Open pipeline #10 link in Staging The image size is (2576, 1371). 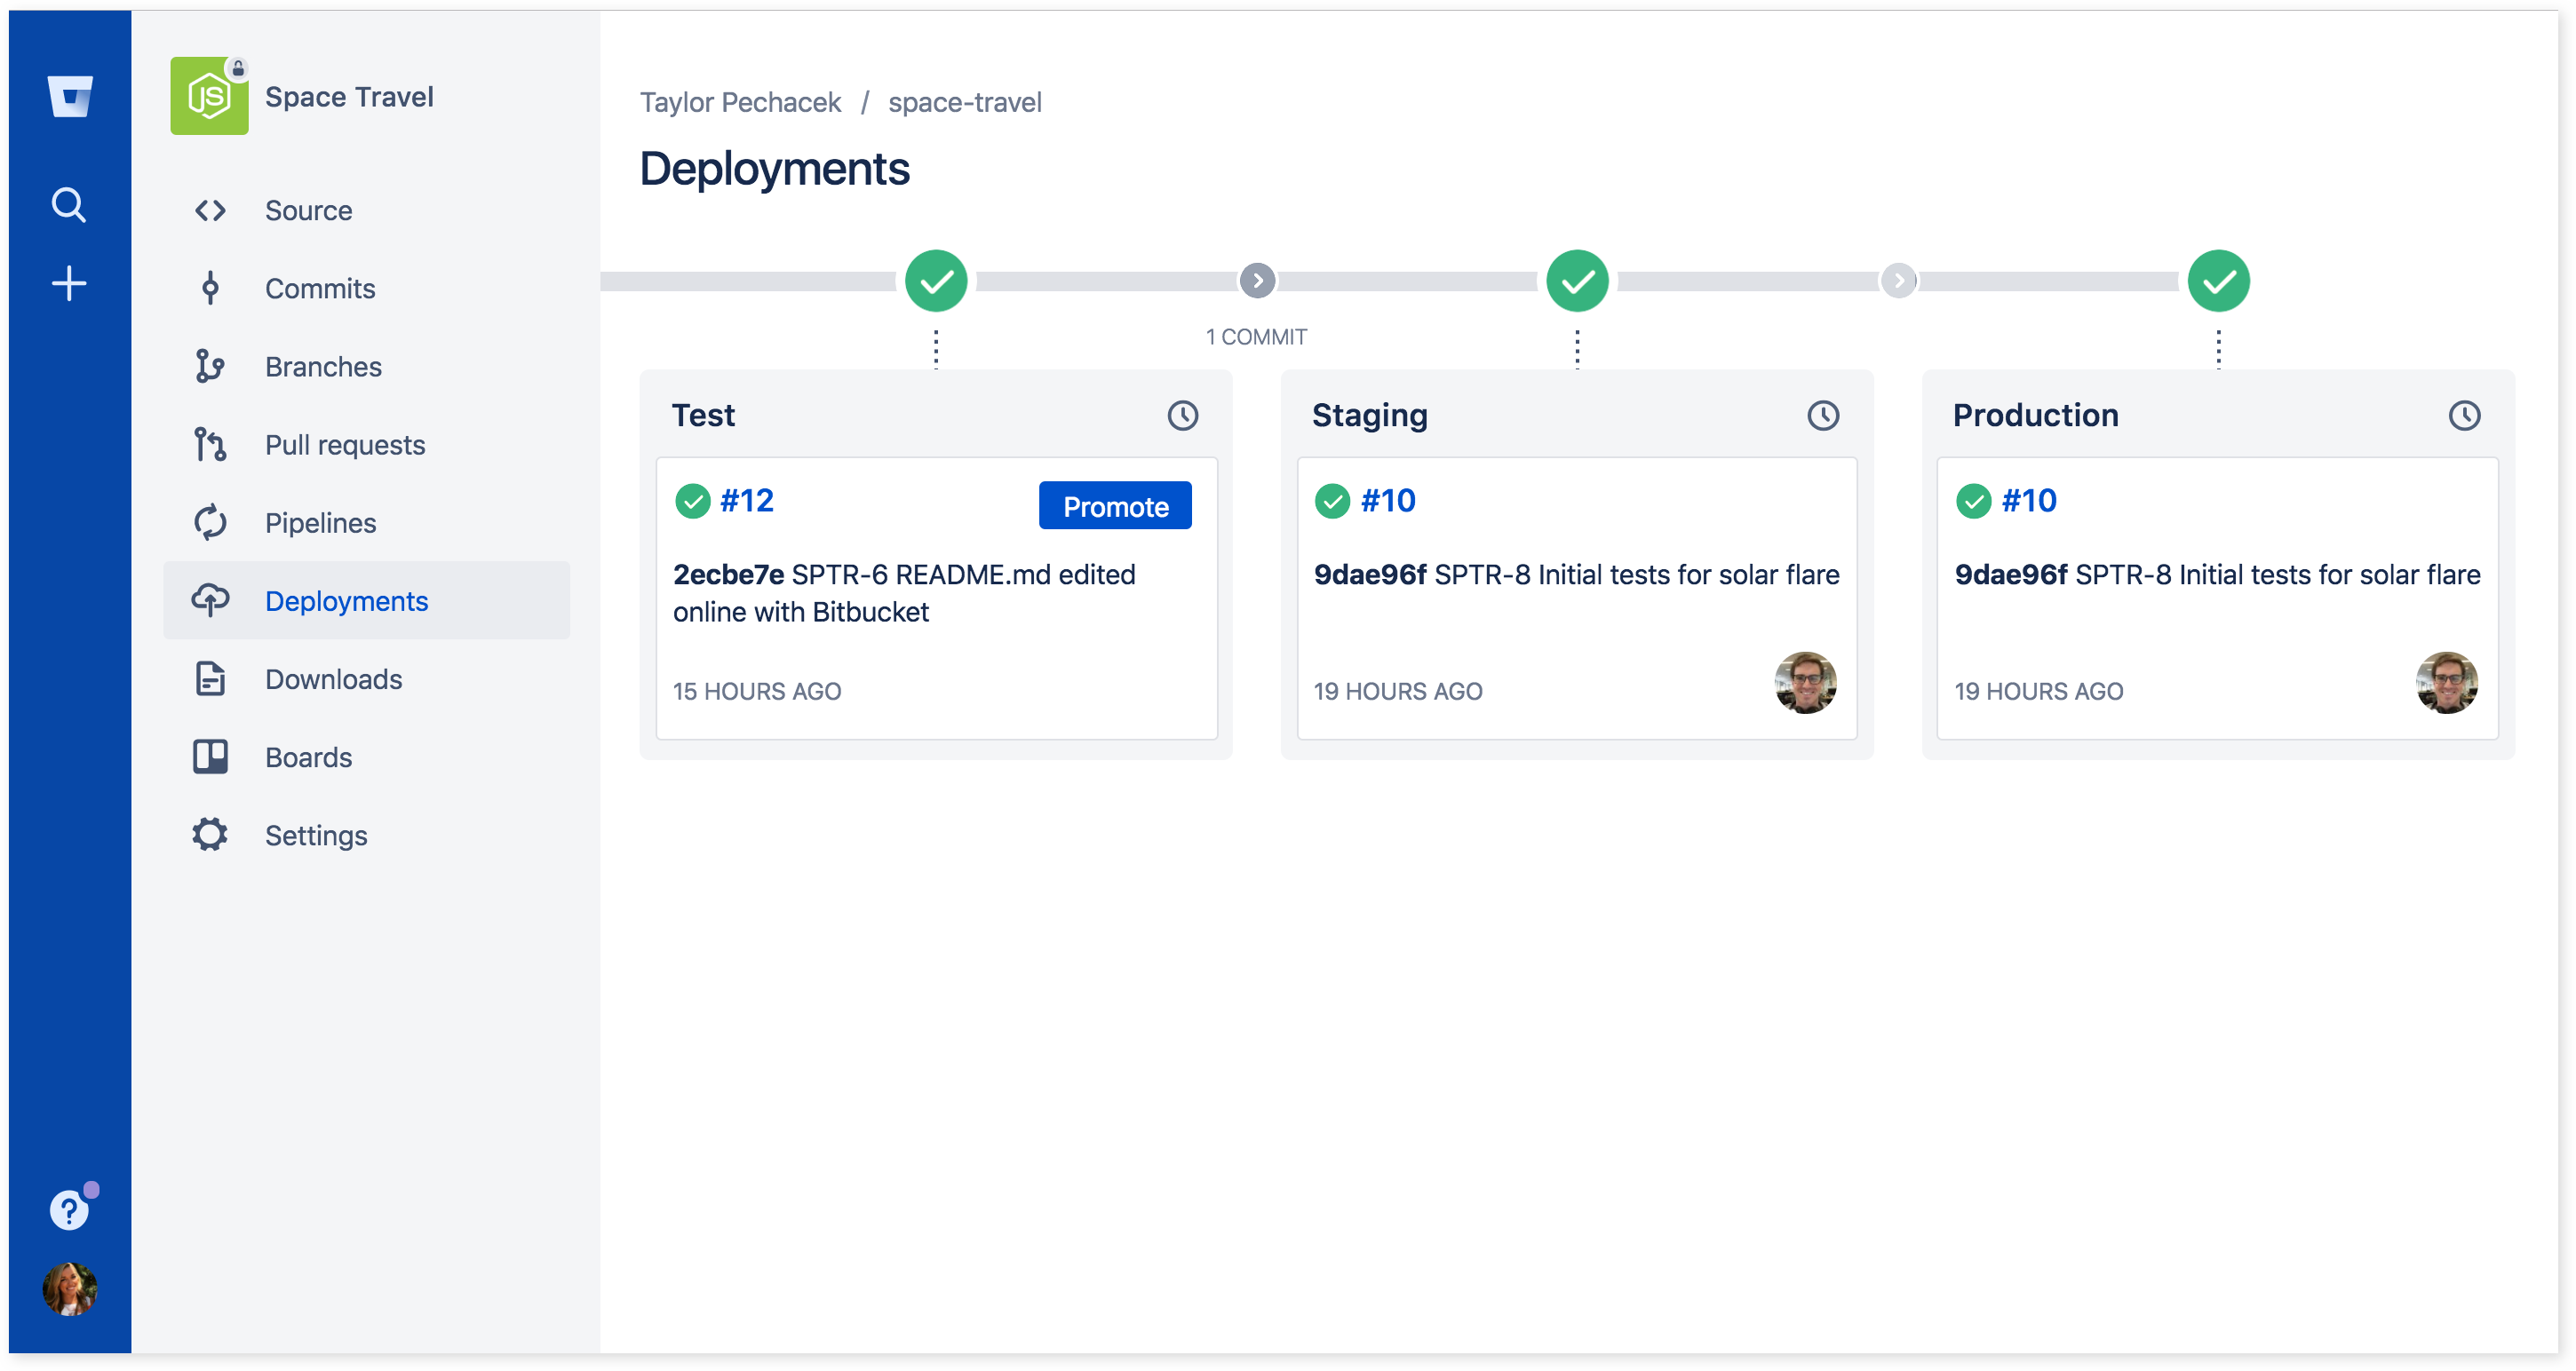pyautogui.click(x=1387, y=500)
